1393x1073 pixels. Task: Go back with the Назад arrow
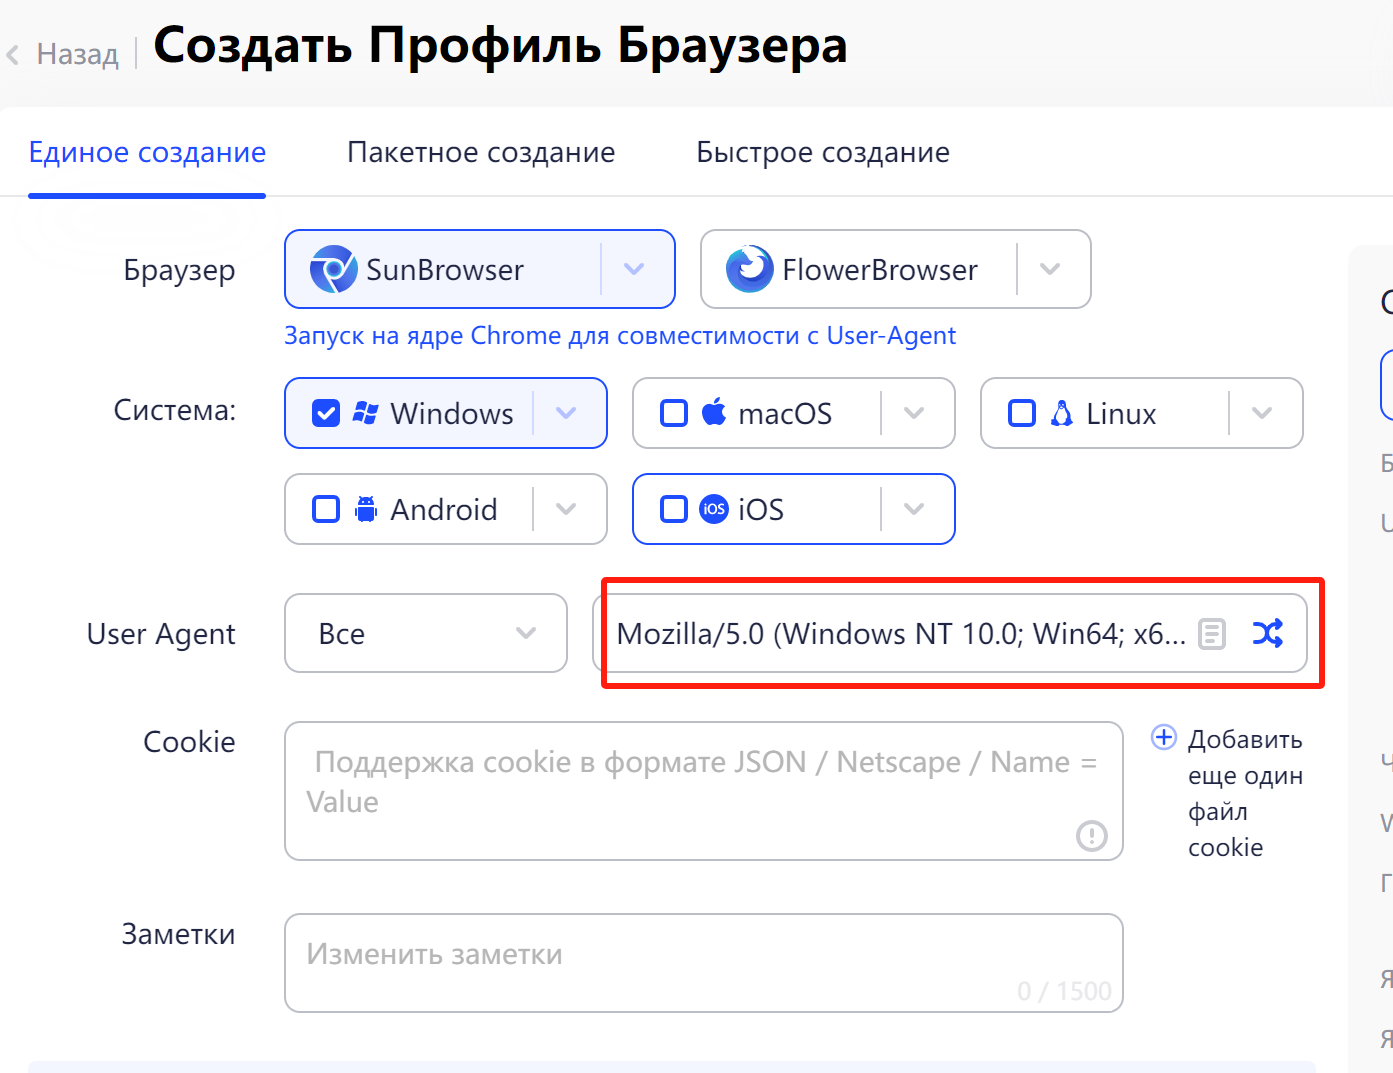tap(13, 55)
